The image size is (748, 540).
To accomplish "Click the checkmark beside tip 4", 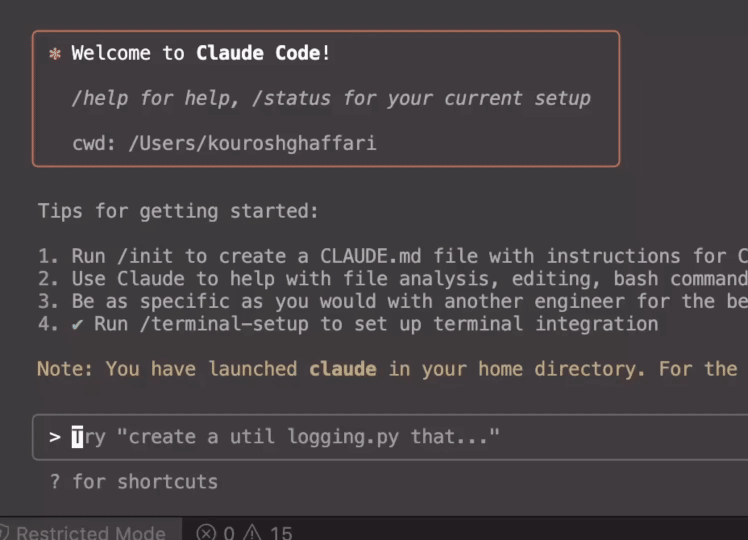I will coord(77,325).
